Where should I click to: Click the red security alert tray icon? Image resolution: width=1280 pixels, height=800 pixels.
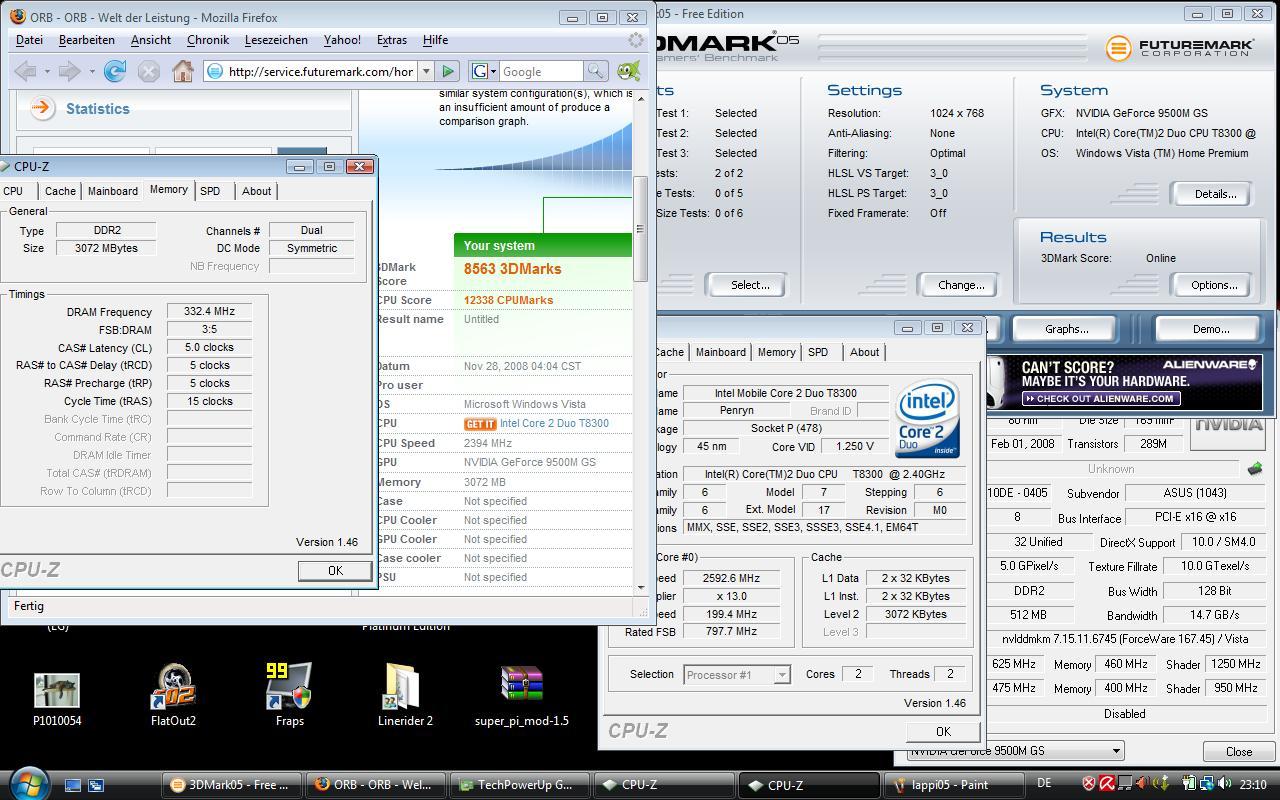[1089, 785]
